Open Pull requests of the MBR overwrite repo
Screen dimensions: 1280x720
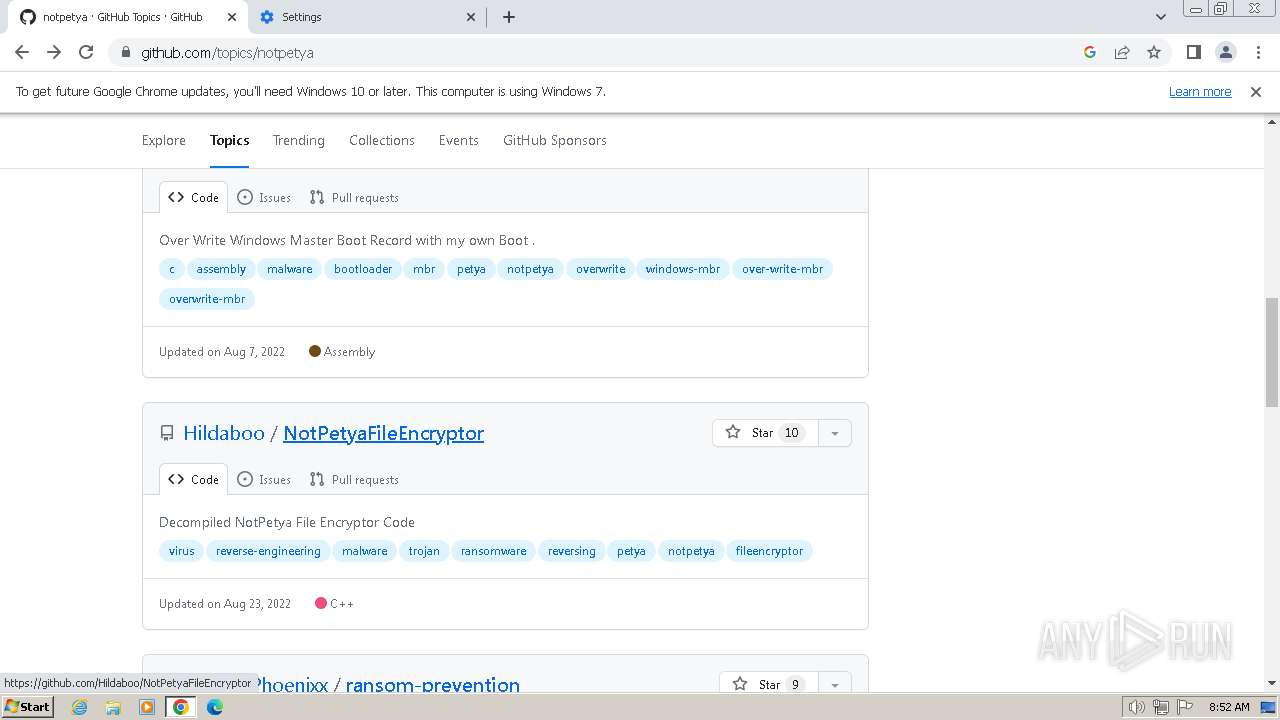coord(354,198)
